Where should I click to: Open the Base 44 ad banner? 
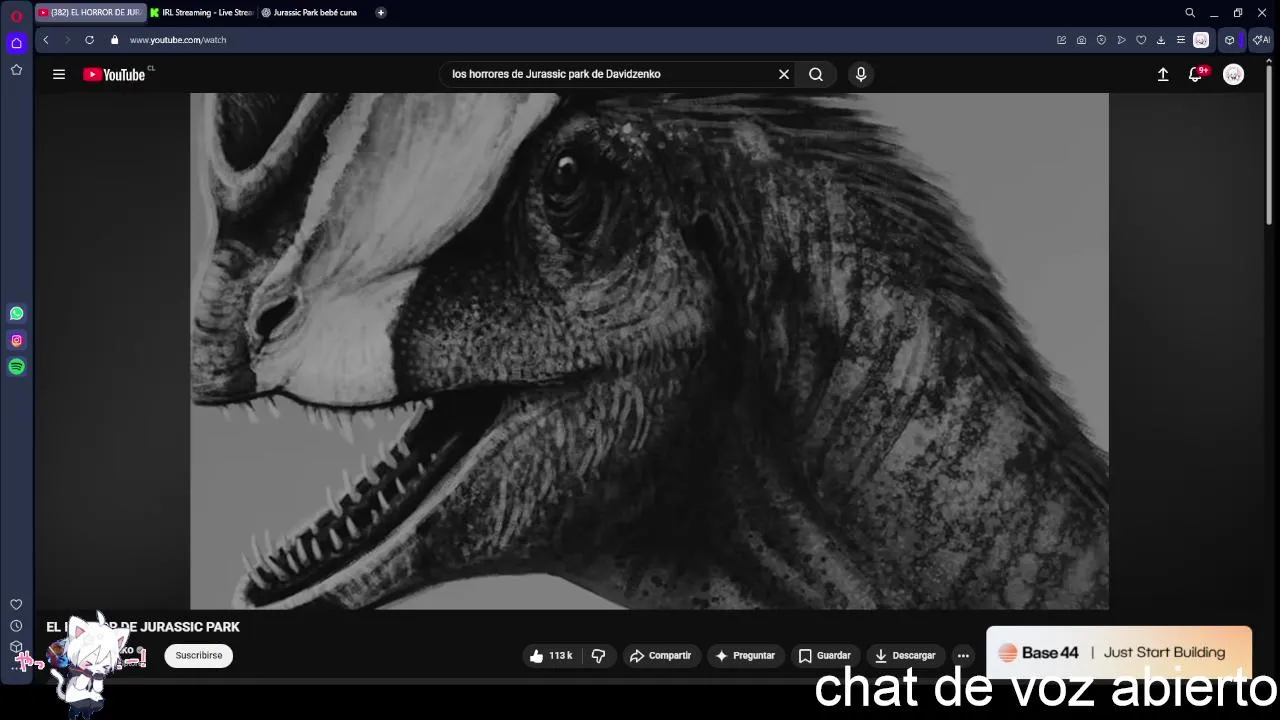pos(1119,652)
